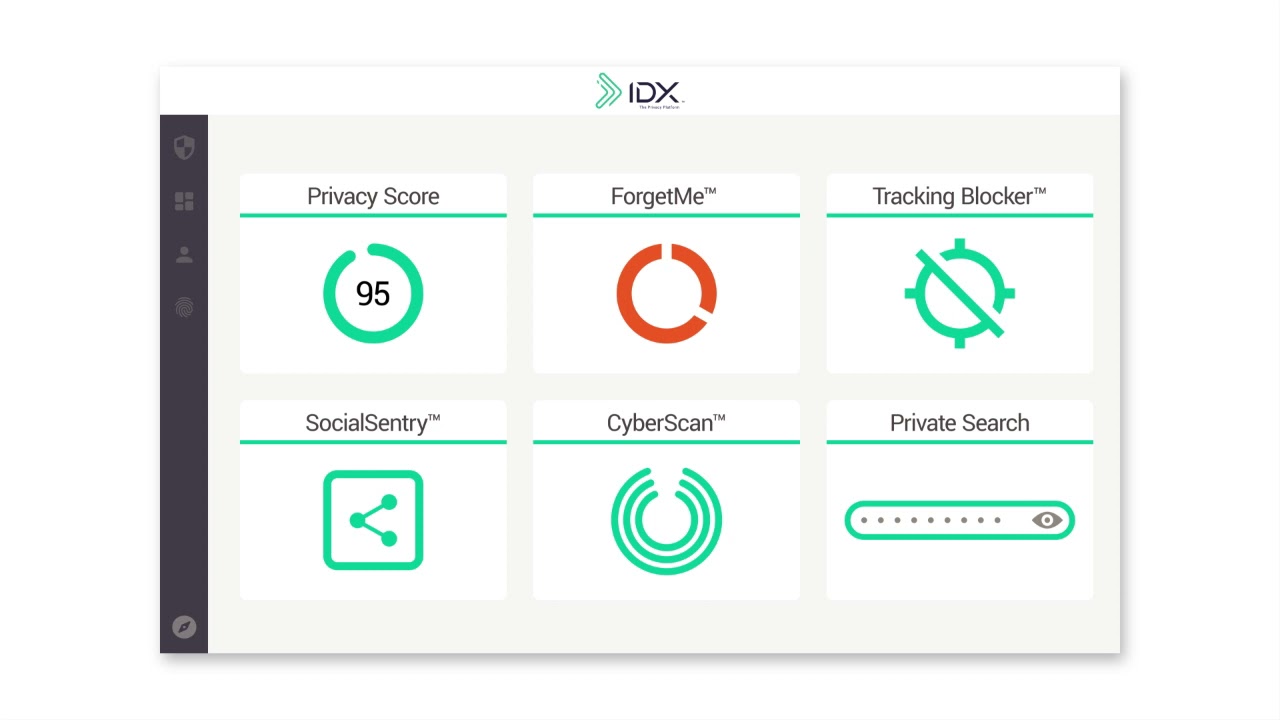1280x720 pixels.
Task: Click the shield icon in the sidebar
Action: pyautogui.click(x=184, y=148)
